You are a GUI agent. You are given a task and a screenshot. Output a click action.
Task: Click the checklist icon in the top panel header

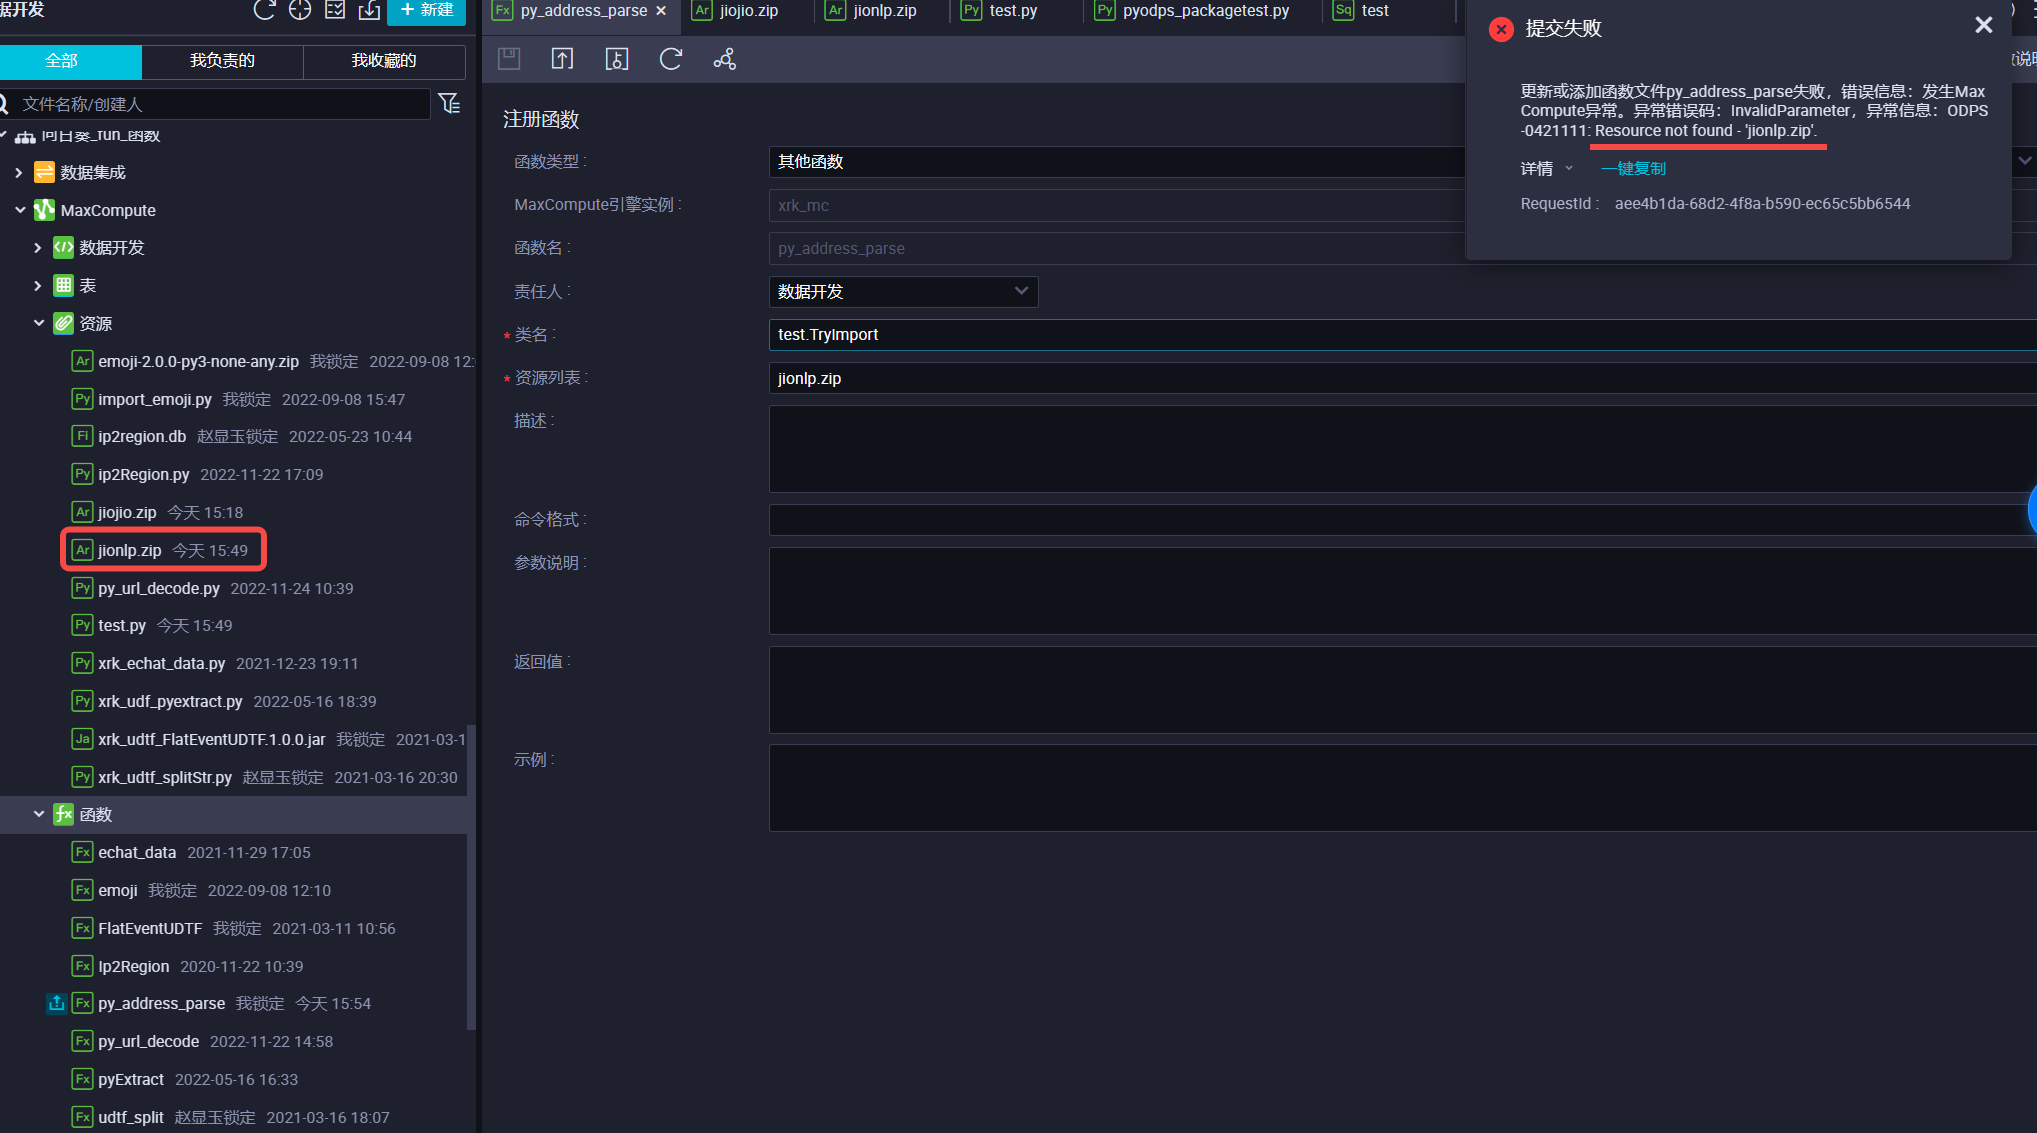335,10
